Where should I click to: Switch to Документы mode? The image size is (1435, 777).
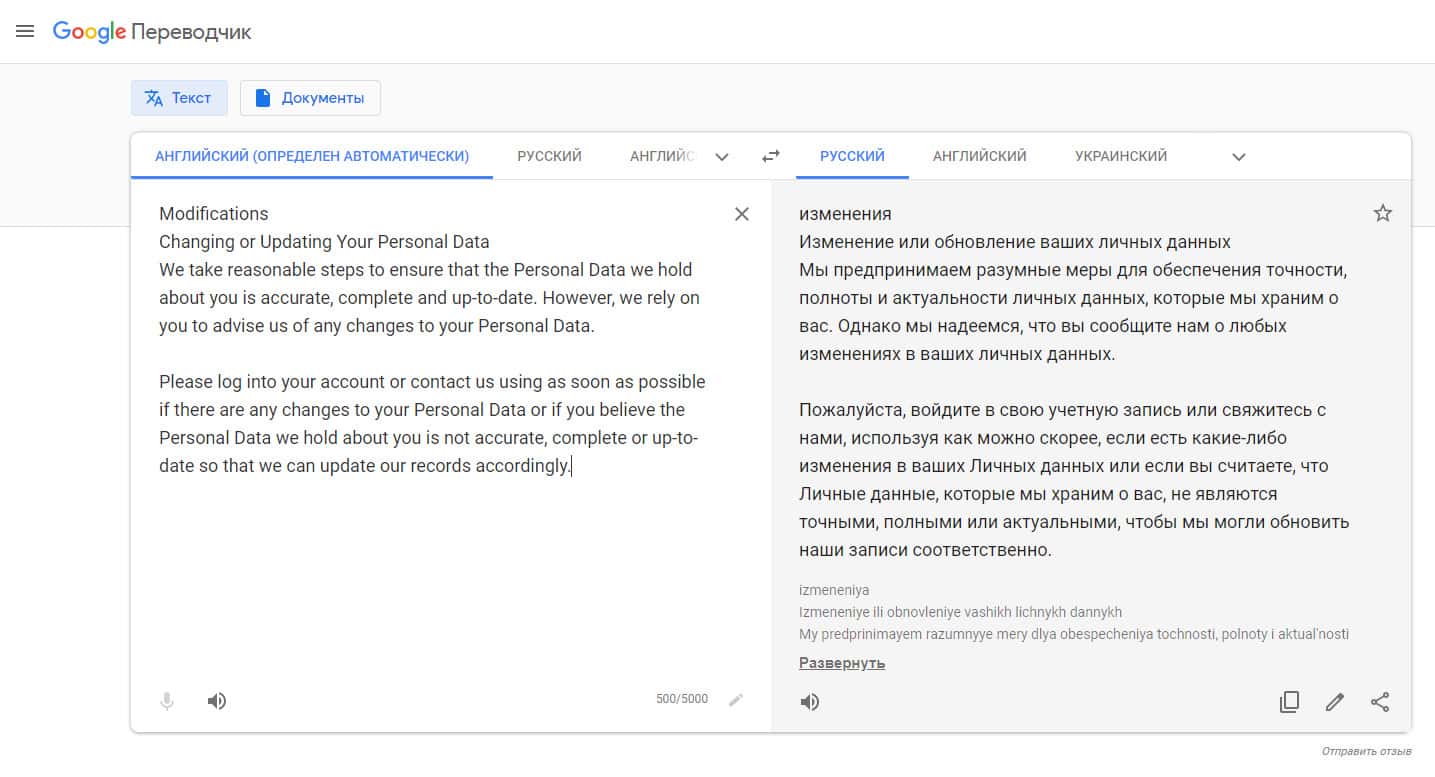[310, 98]
